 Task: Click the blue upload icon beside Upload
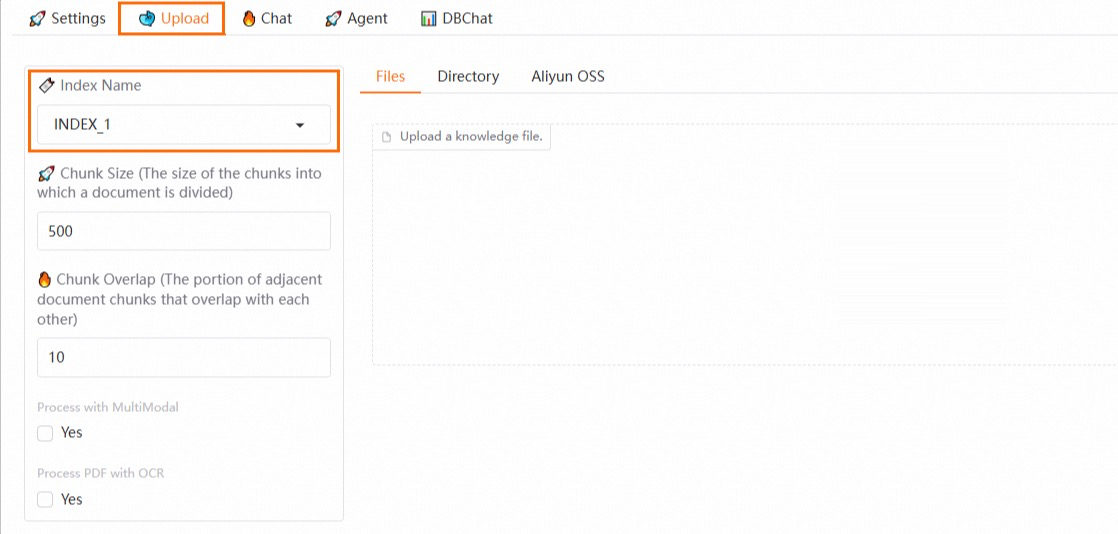coord(147,19)
